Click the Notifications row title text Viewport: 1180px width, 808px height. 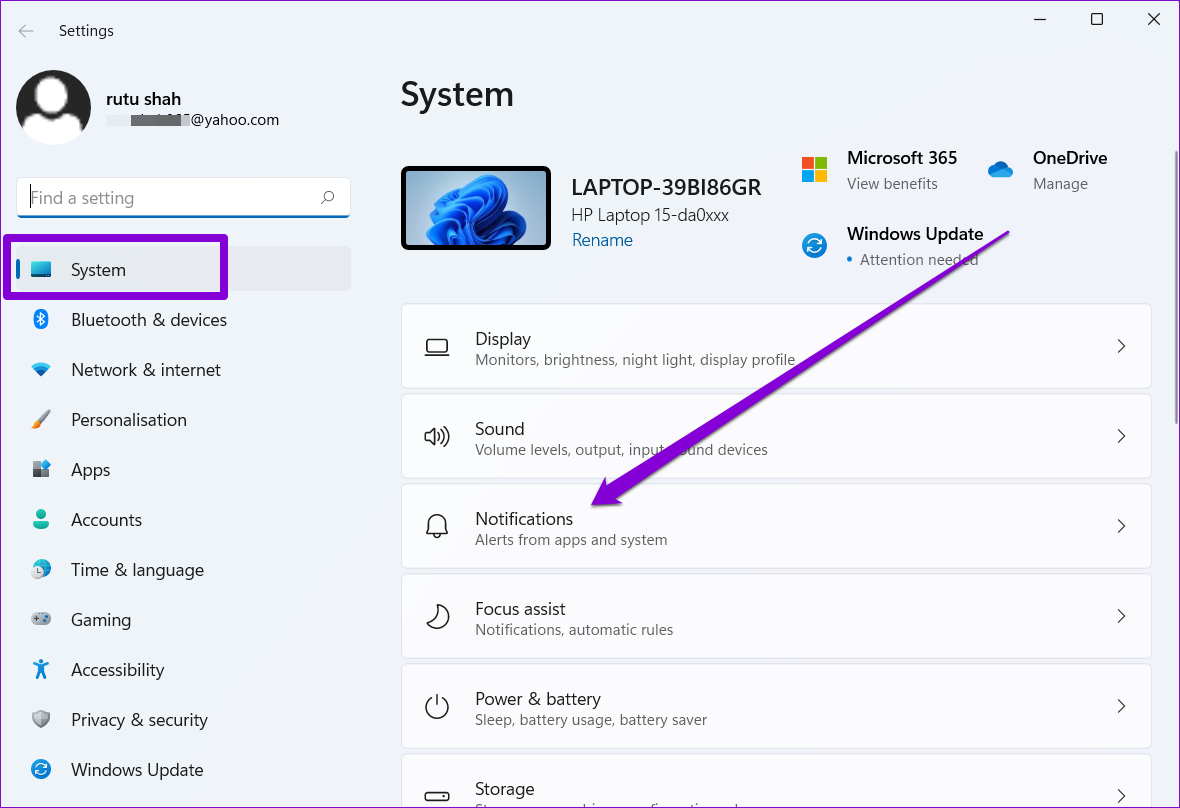pyautogui.click(x=524, y=518)
